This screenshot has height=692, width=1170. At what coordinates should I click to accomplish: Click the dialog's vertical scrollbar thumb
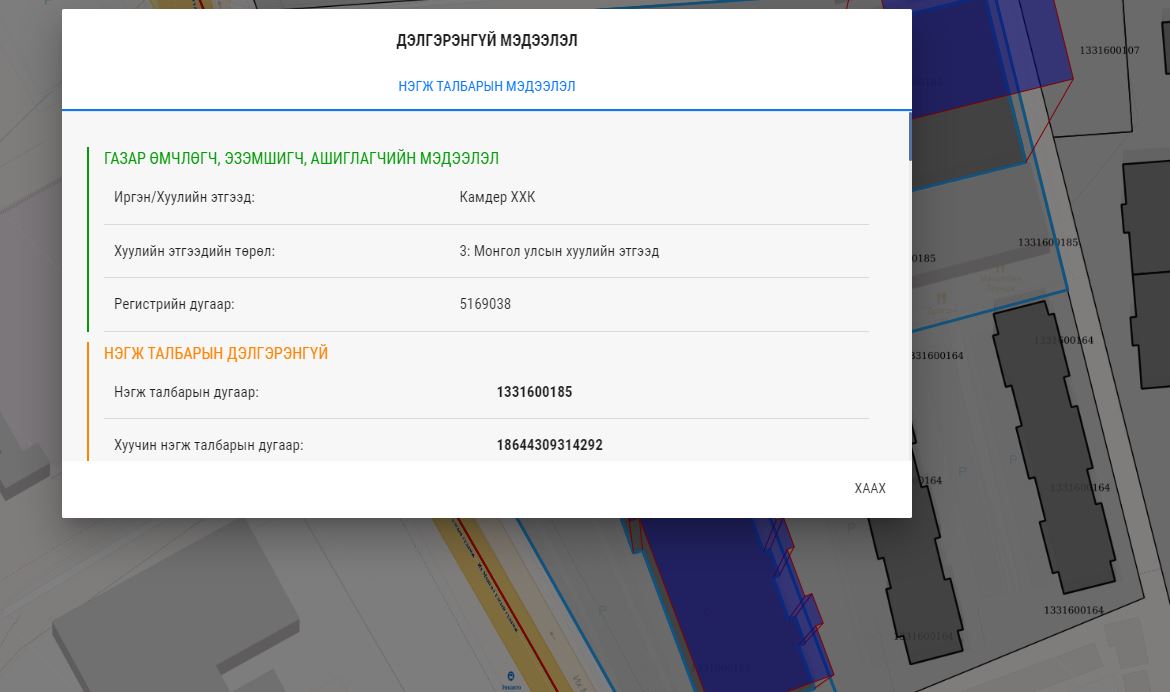pos(909,137)
